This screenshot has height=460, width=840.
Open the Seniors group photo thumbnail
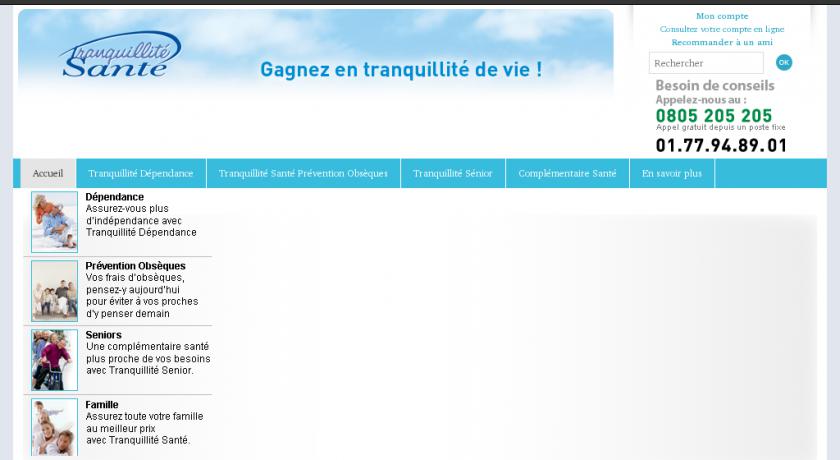tap(54, 360)
